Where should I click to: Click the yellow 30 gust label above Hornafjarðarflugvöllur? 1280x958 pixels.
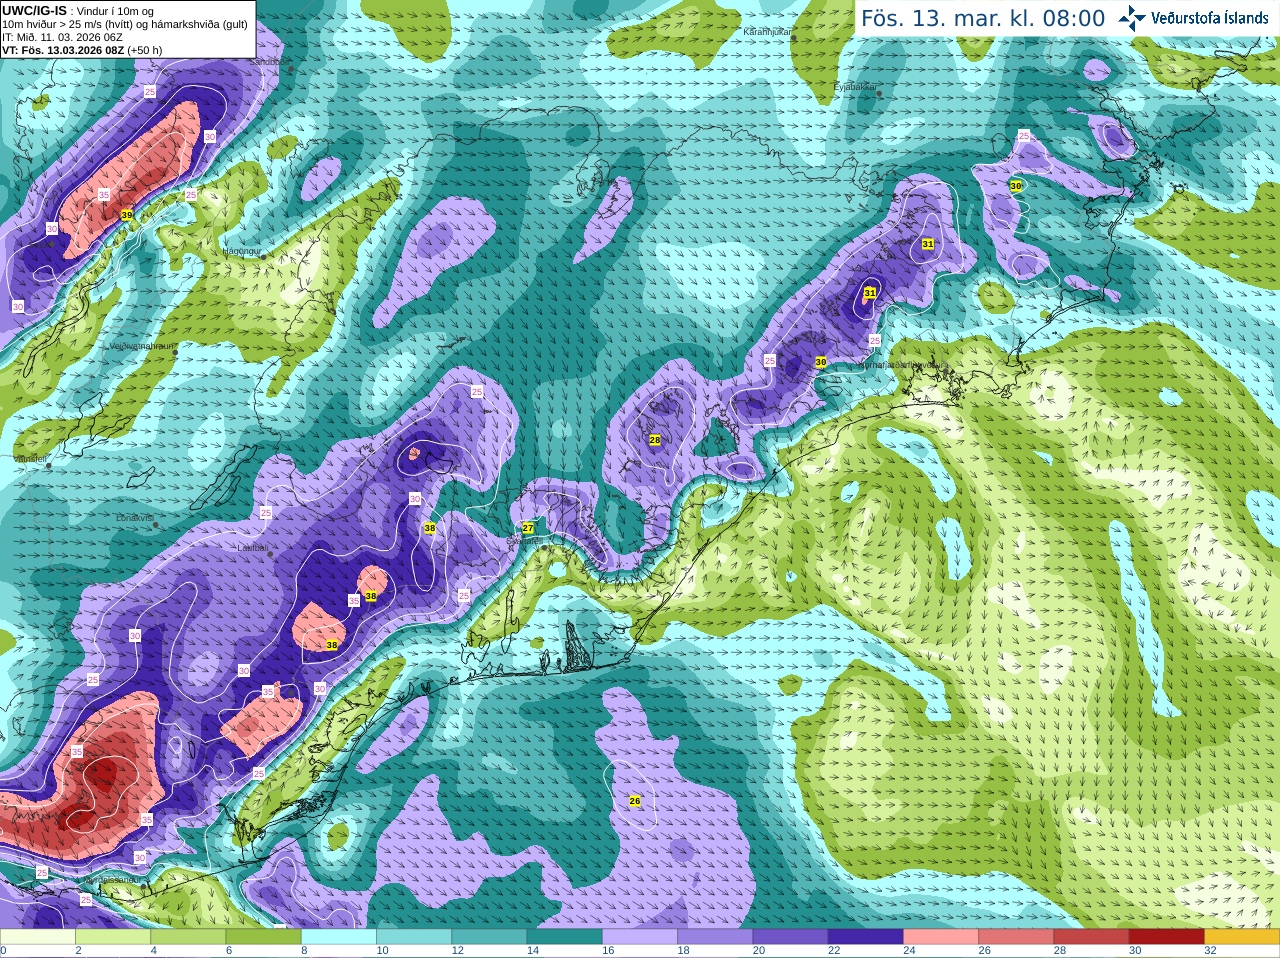point(821,362)
